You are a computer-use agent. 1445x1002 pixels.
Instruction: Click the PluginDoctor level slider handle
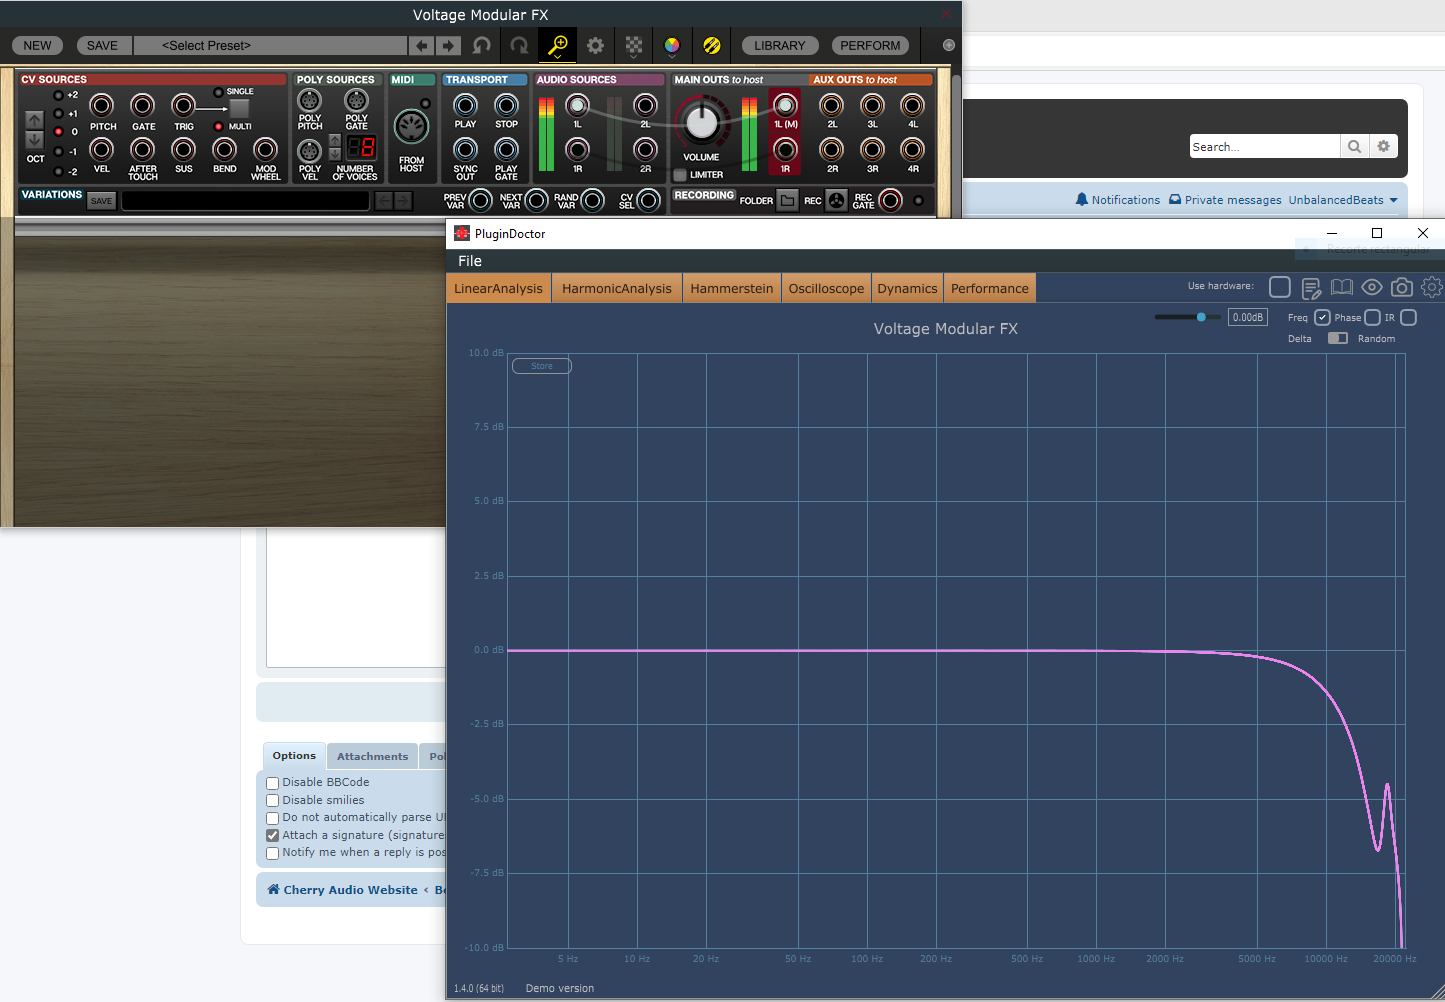(1201, 317)
